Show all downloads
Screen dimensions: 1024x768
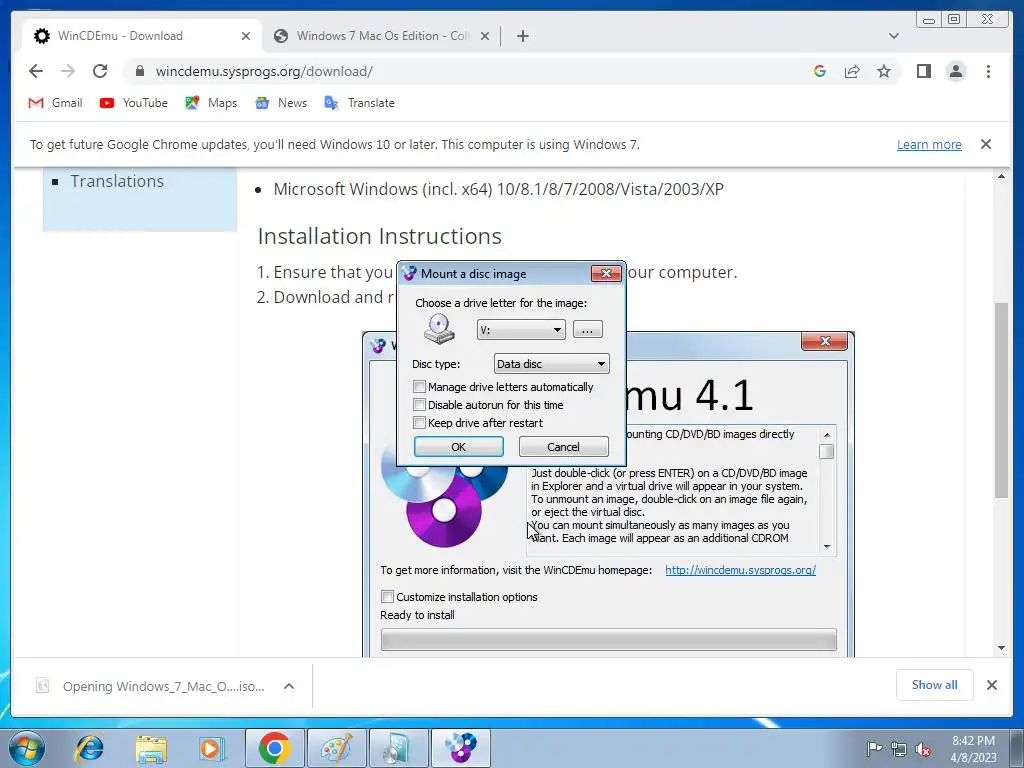tap(935, 684)
